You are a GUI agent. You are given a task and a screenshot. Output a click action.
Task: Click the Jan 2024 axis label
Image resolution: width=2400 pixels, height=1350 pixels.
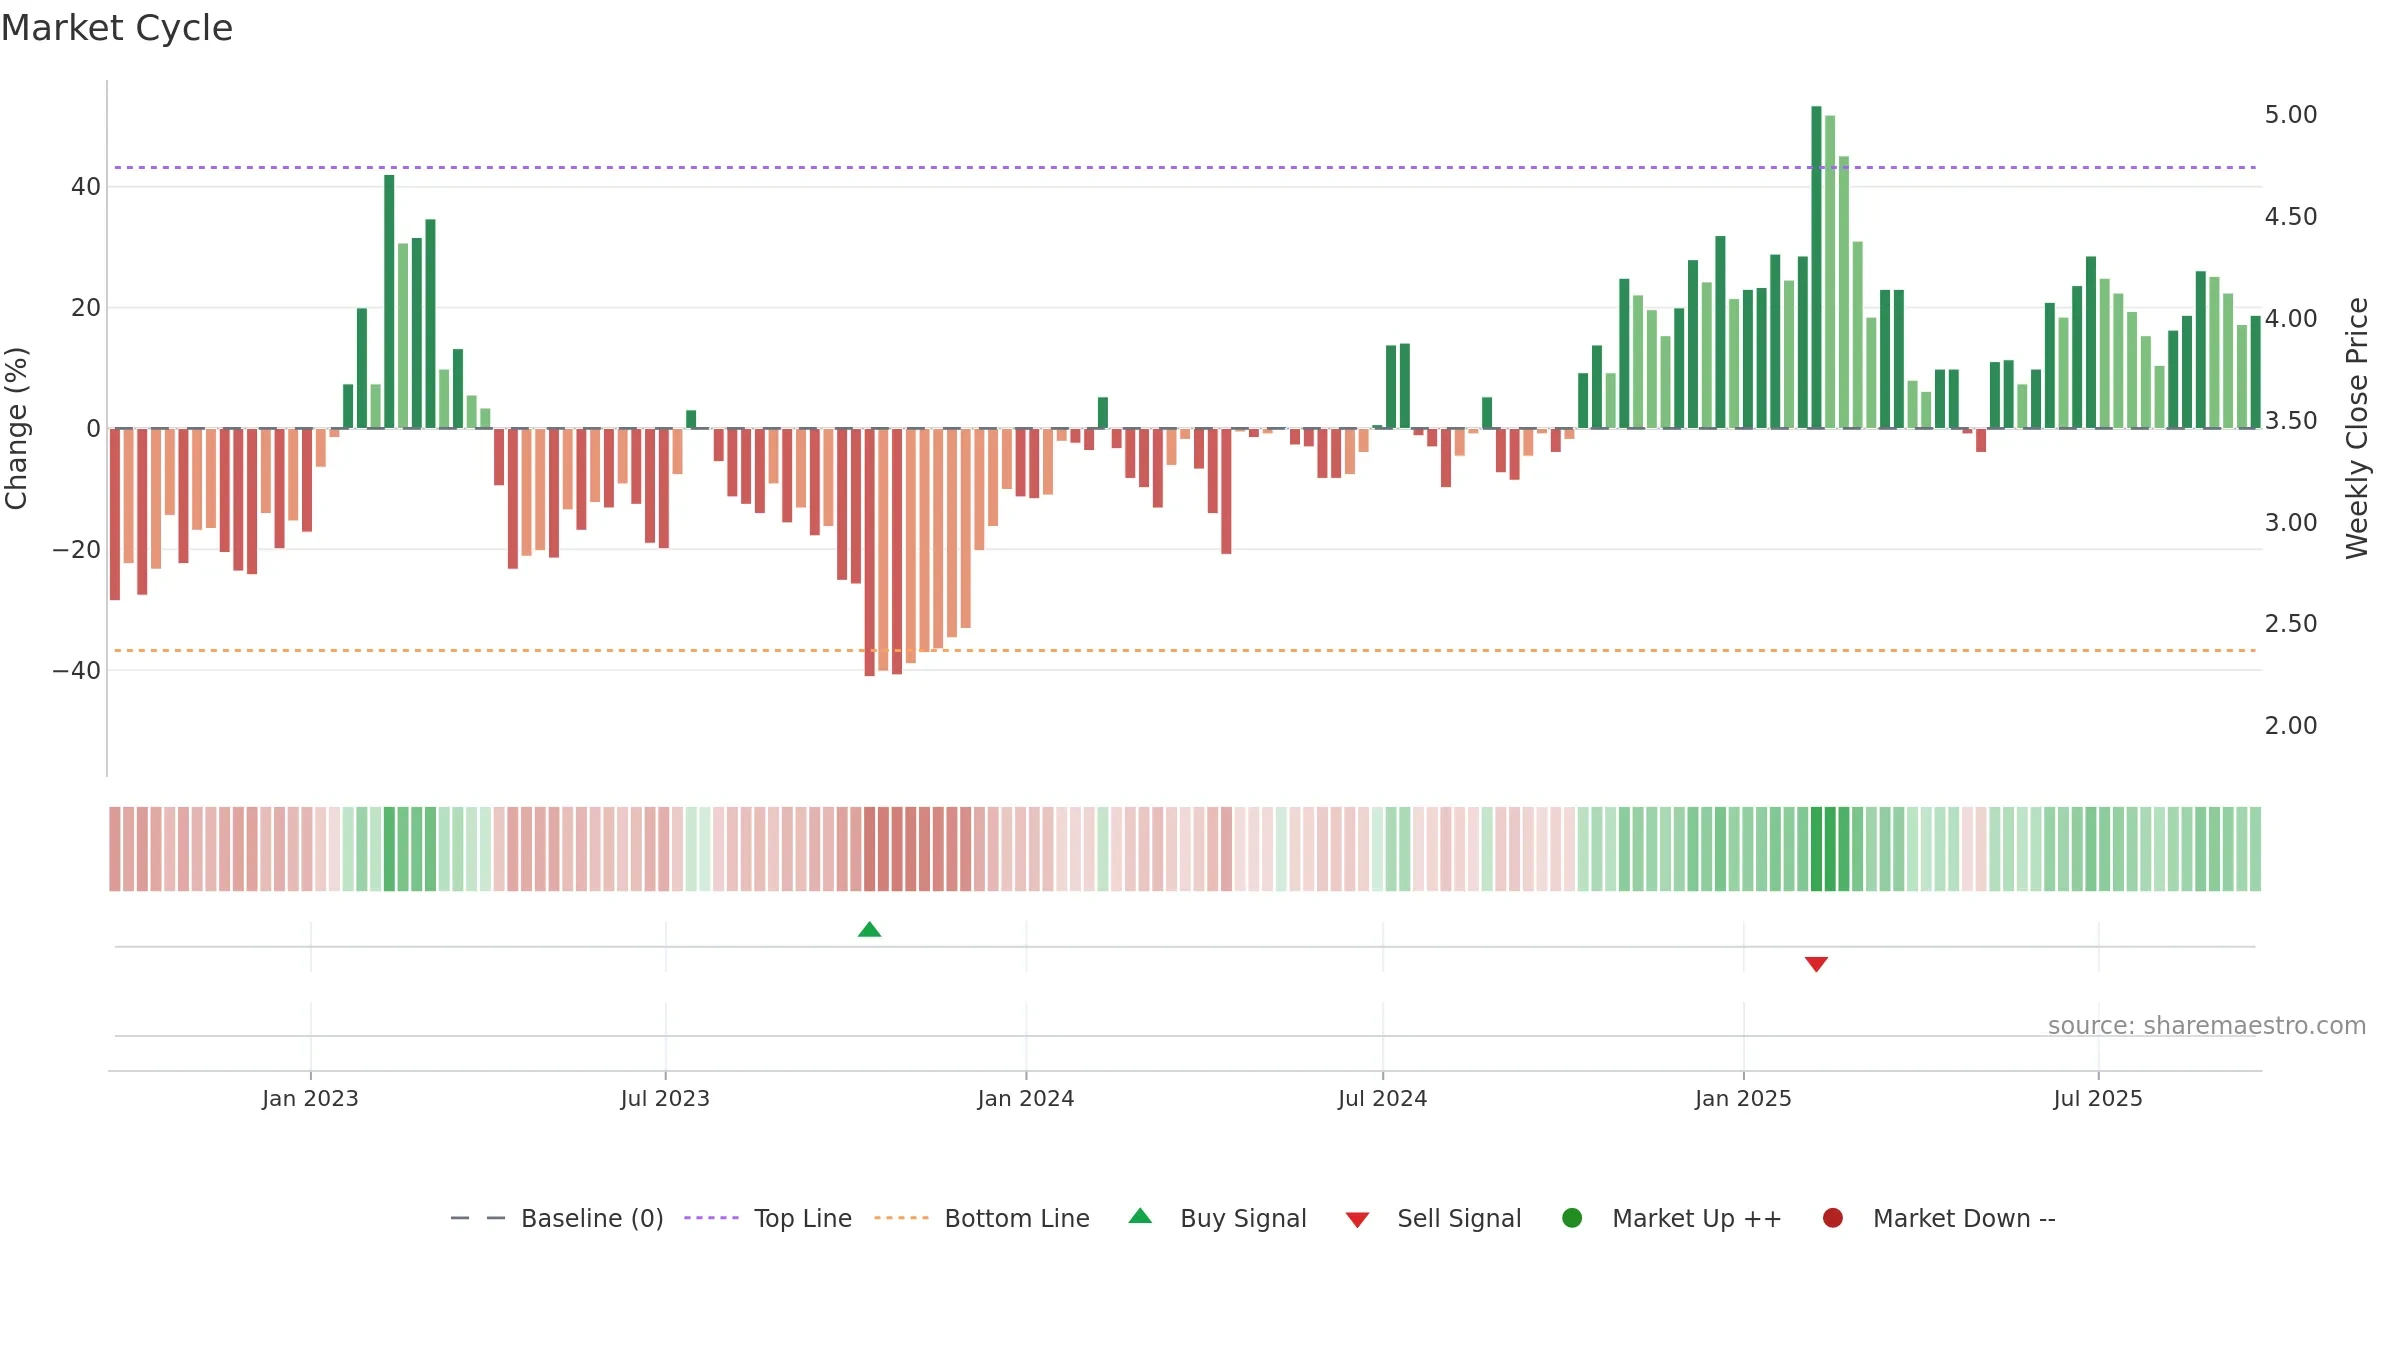coord(1026,1099)
